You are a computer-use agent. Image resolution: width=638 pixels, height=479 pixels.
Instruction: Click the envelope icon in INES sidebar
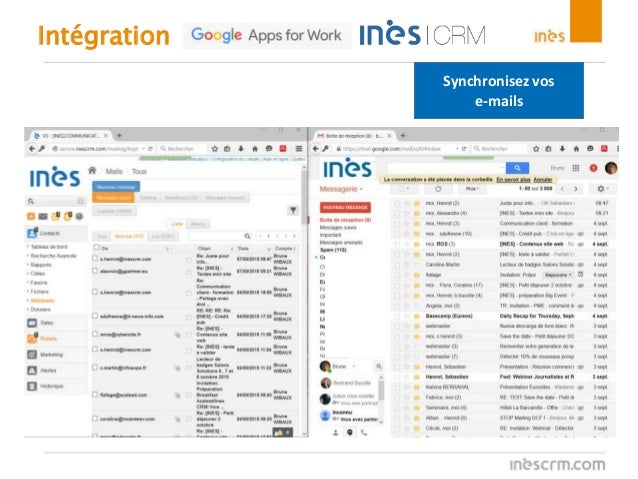click(x=43, y=217)
